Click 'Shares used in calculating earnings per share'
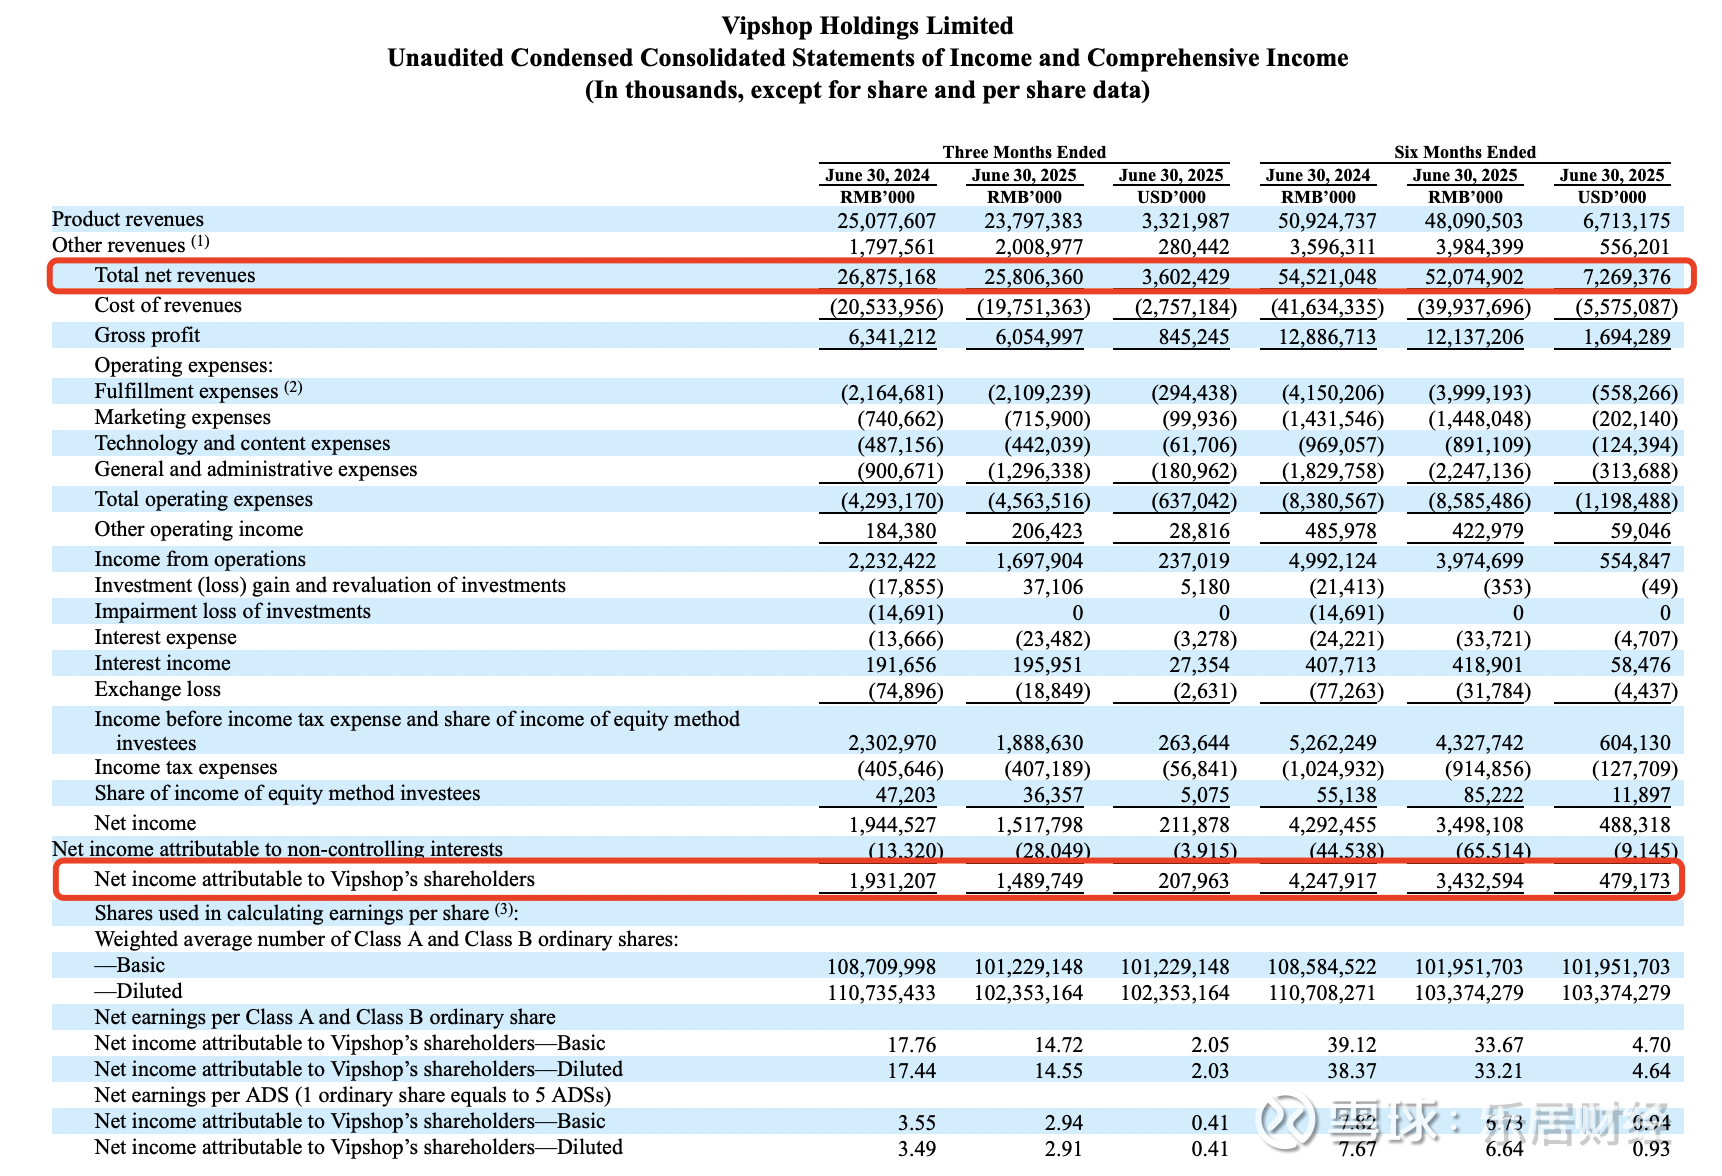The image size is (1722, 1176). tap(306, 913)
